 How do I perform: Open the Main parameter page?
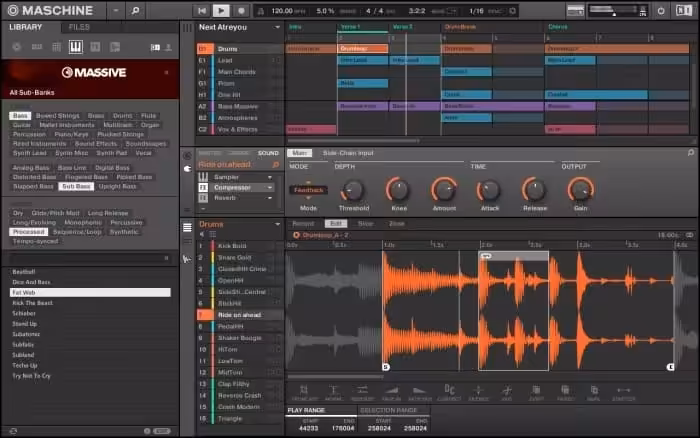[x=300, y=153]
